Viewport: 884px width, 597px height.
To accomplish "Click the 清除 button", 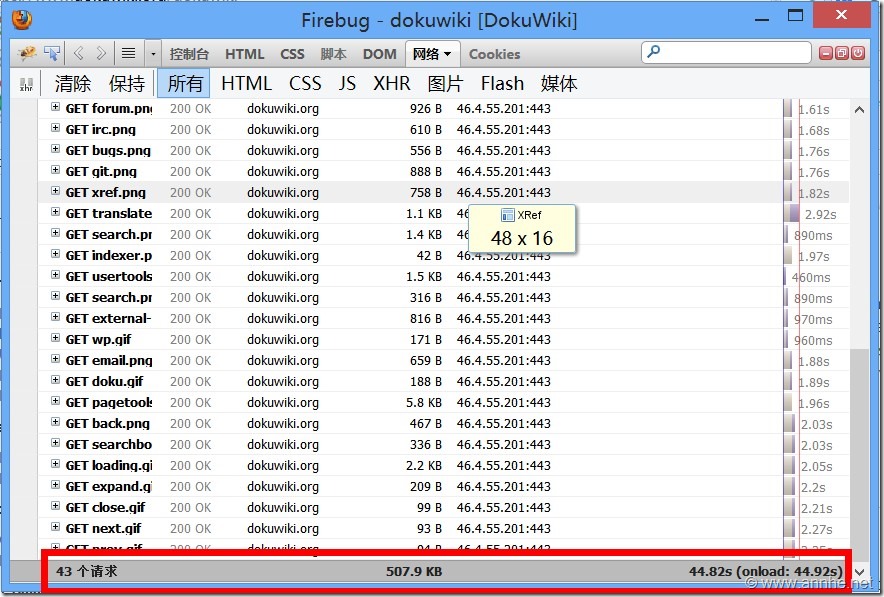I will click(73, 84).
